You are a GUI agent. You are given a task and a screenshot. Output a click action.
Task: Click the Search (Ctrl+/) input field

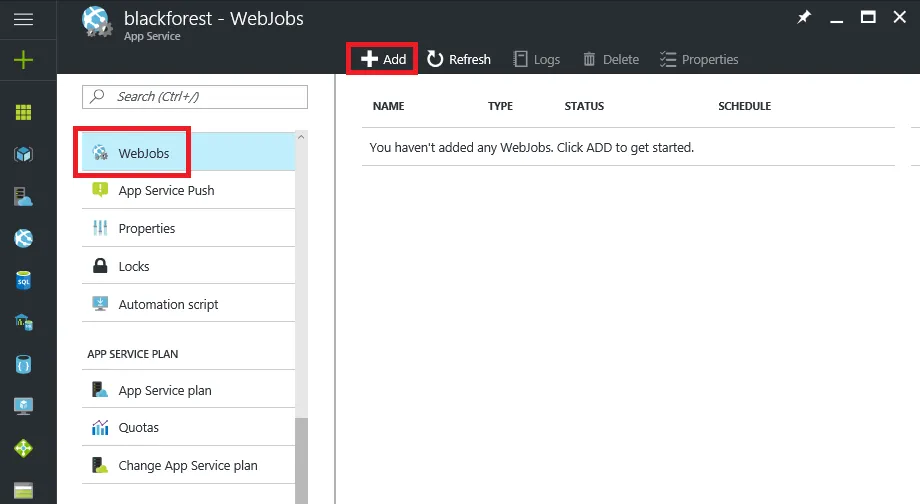point(195,97)
